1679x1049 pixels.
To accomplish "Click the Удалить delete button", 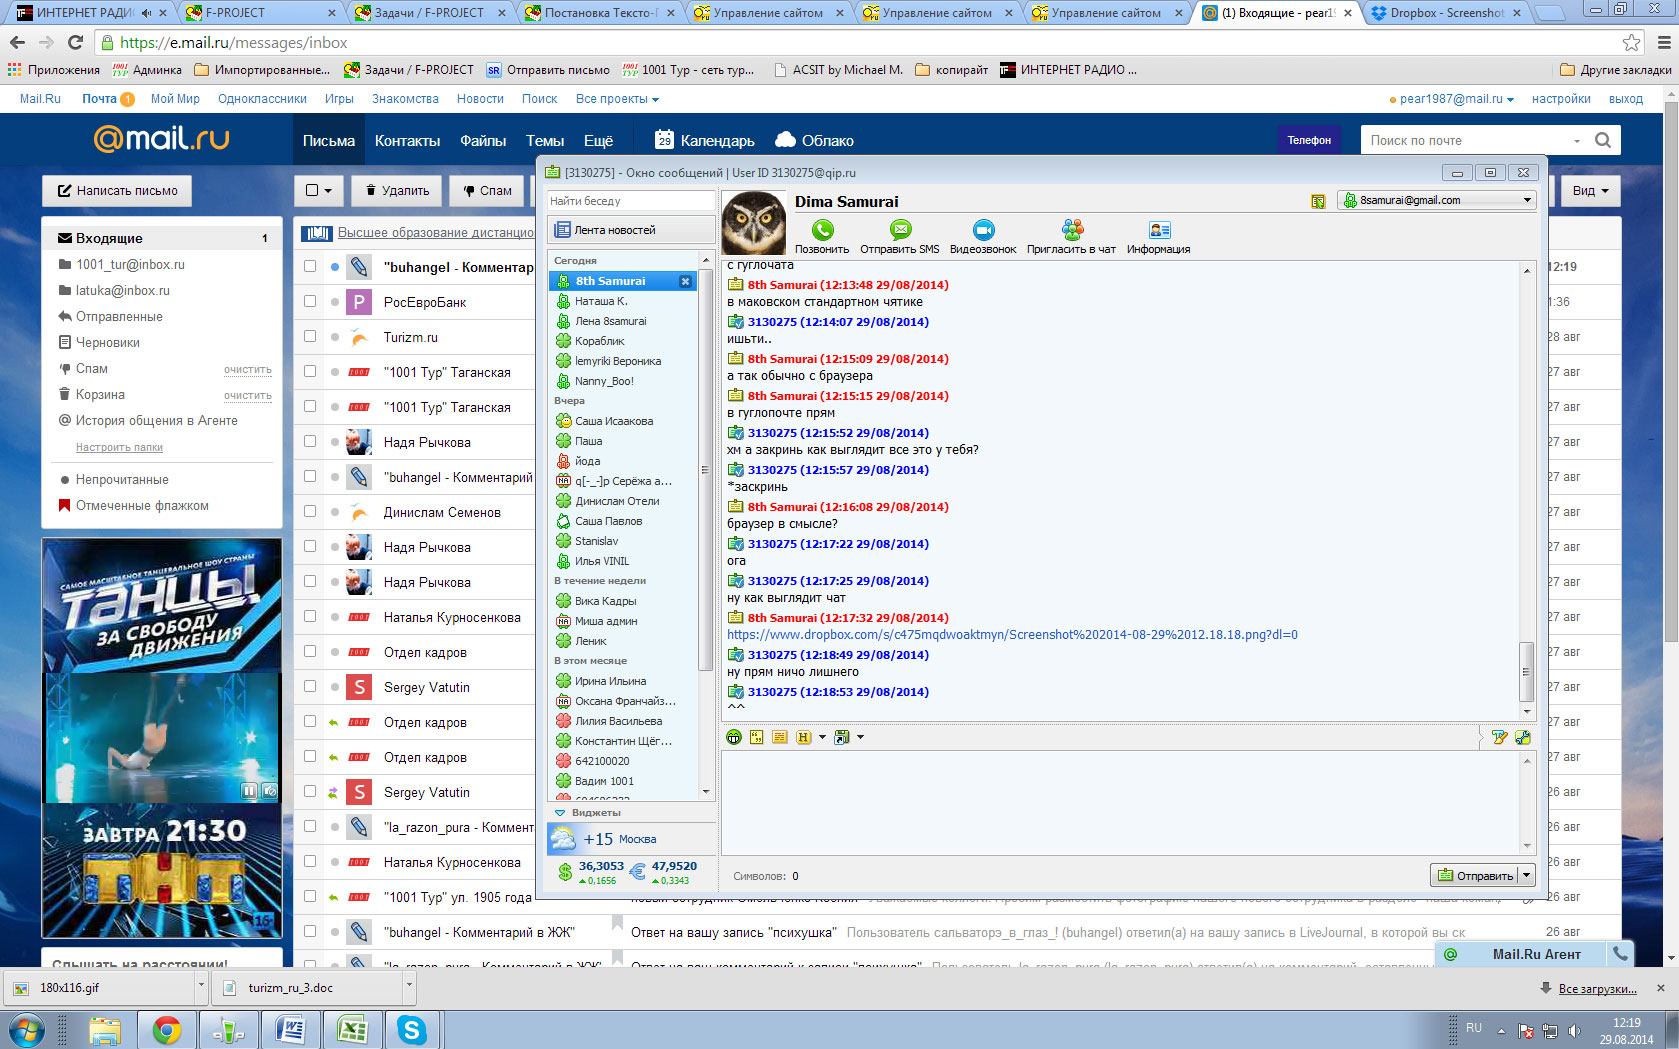I will (x=397, y=190).
